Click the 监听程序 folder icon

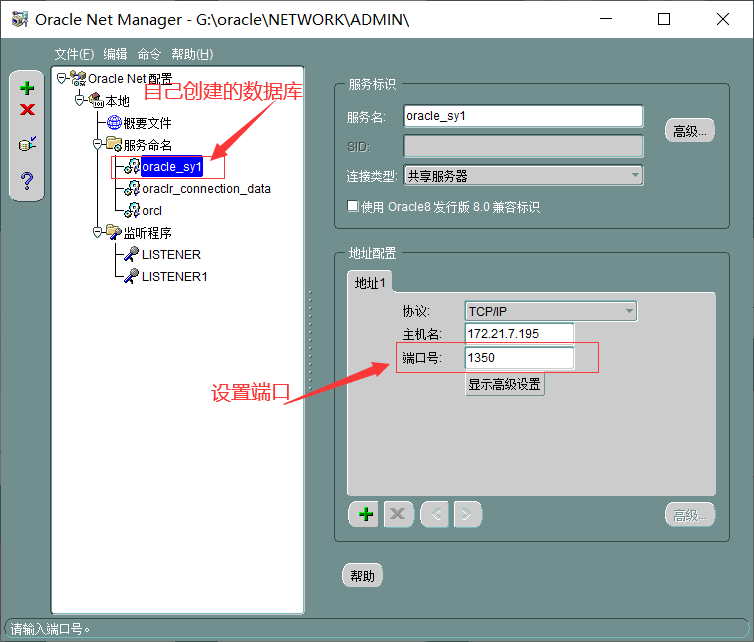click(x=114, y=232)
